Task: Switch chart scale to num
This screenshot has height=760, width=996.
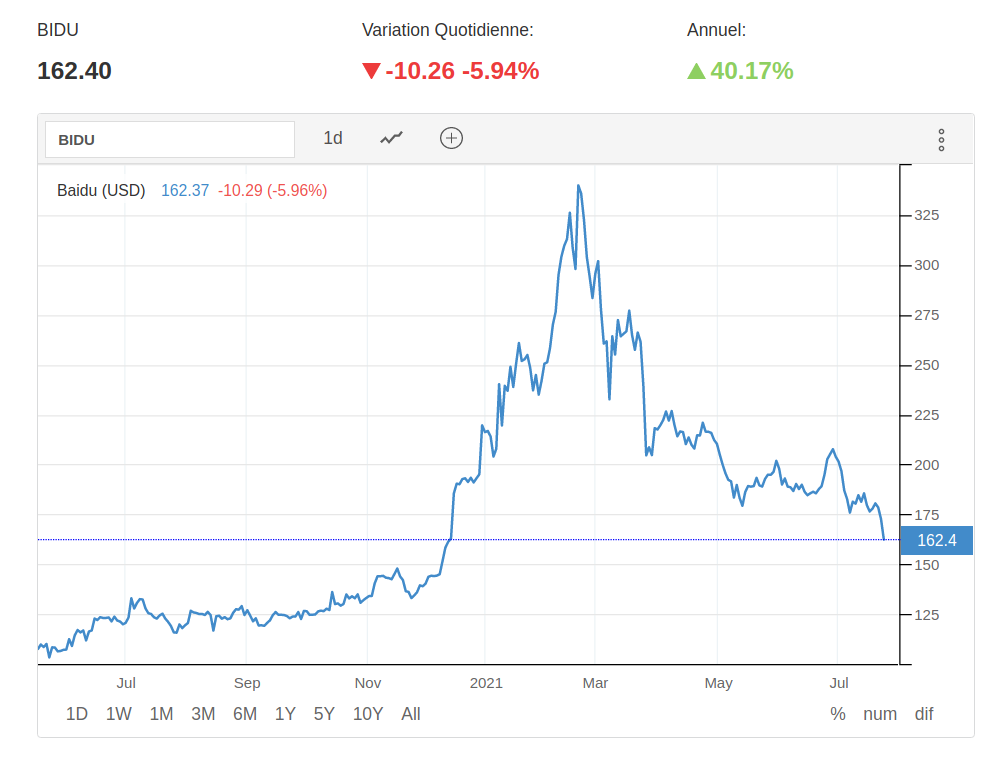Action: point(880,714)
